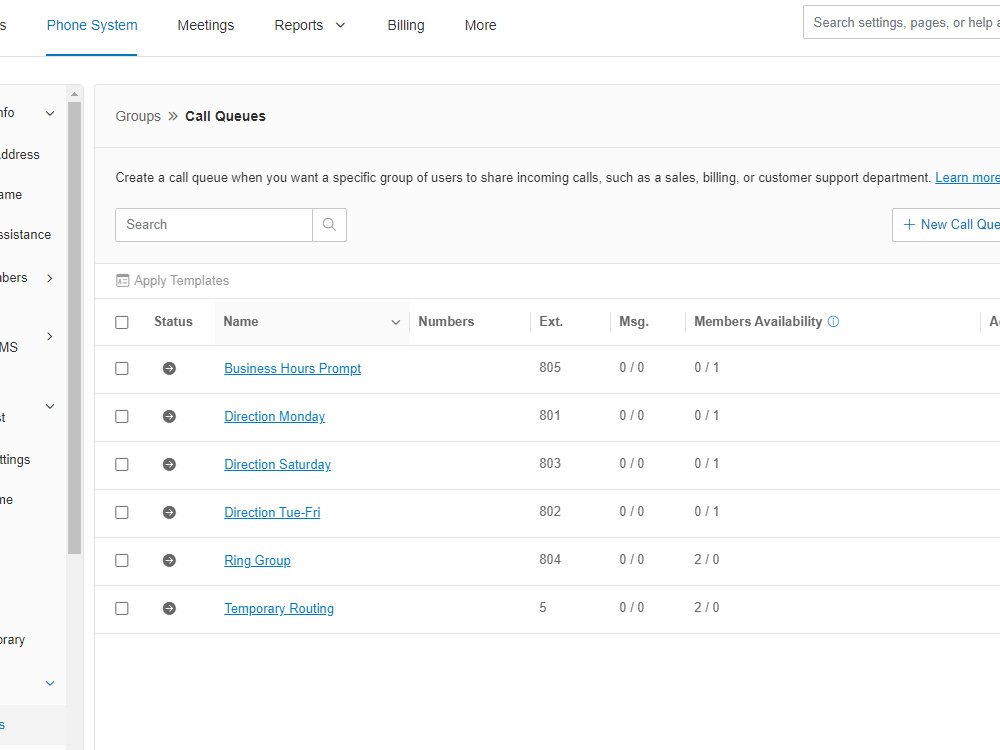Check the checkbox for Temporary Routing row
The height and width of the screenshot is (750, 1000).
pyautogui.click(x=122, y=607)
